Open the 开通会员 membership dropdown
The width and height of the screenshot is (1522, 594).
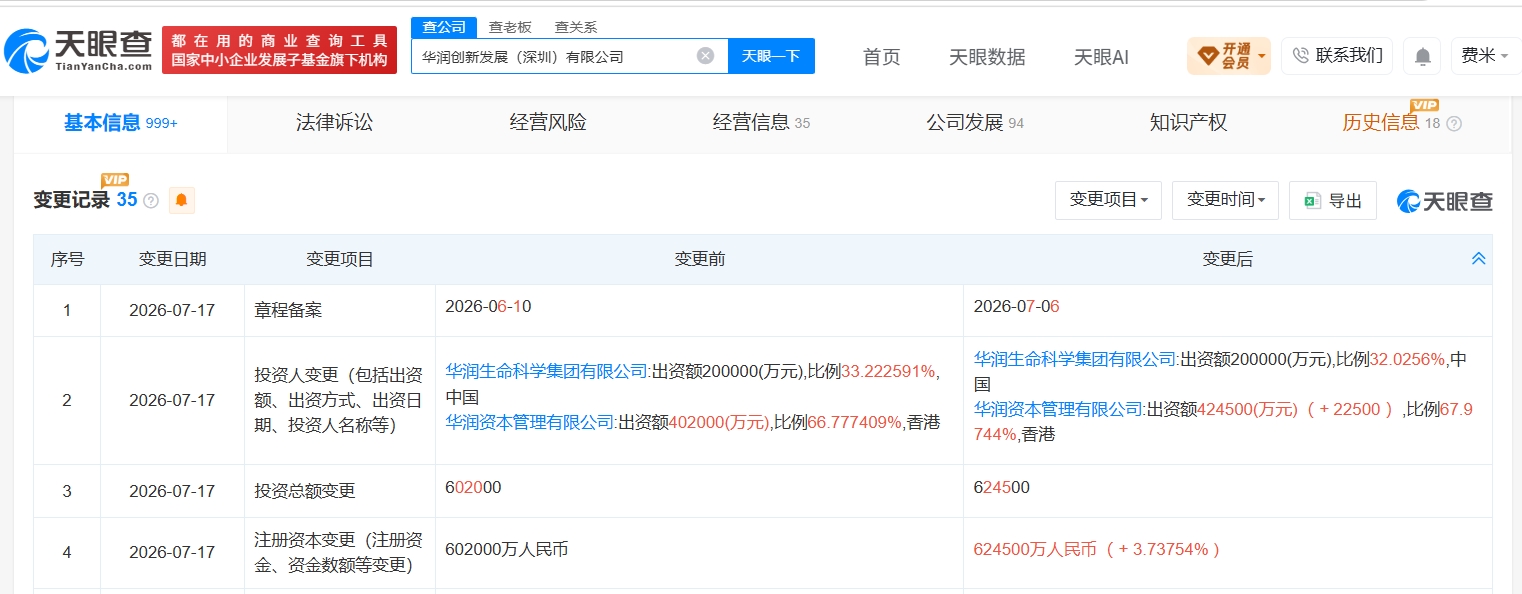click(1228, 56)
